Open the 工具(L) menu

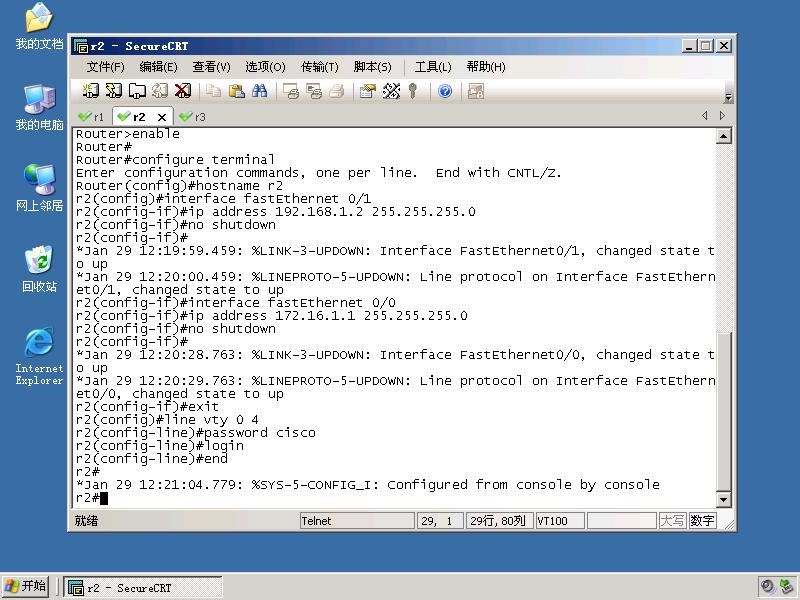click(x=433, y=67)
